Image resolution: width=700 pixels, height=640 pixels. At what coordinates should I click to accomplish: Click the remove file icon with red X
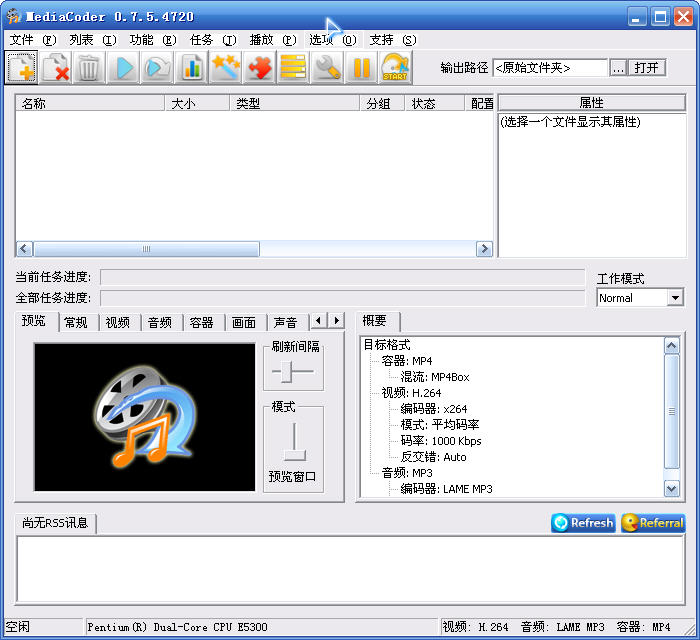tap(56, 68)
